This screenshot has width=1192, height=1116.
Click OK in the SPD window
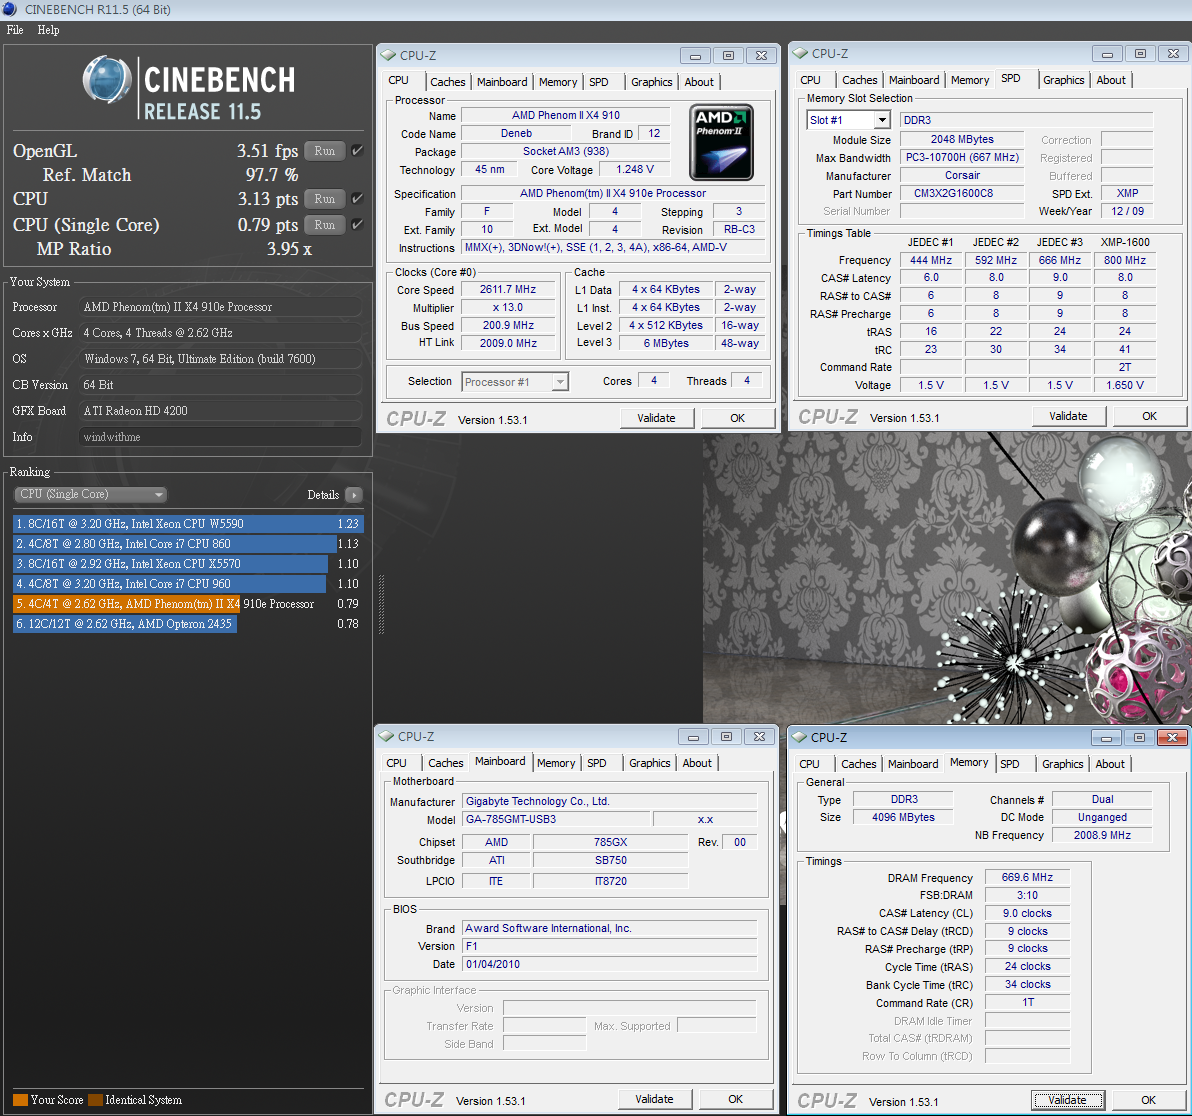[x=1149, y=416]
